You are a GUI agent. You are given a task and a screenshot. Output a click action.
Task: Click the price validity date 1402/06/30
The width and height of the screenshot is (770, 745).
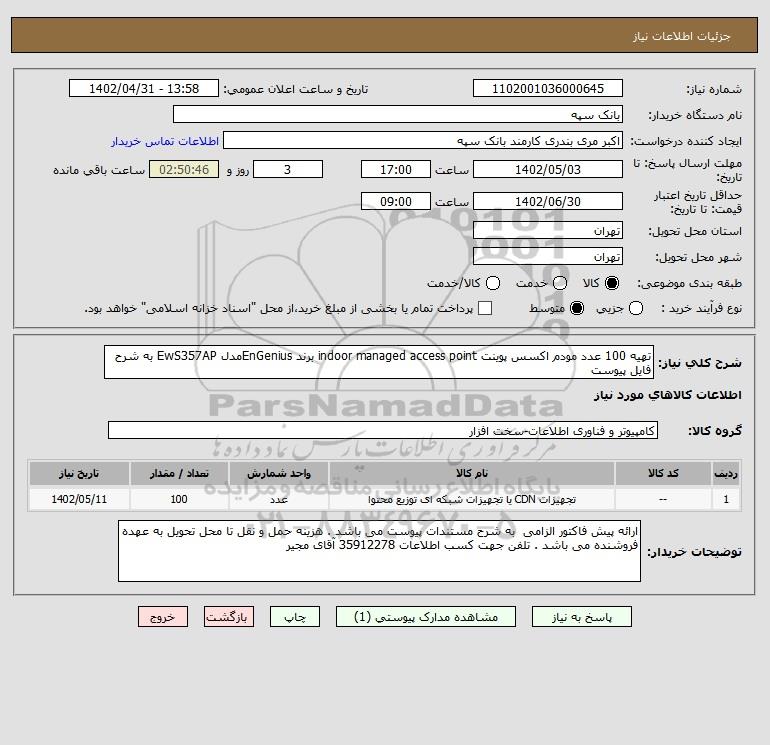point(548,201)
